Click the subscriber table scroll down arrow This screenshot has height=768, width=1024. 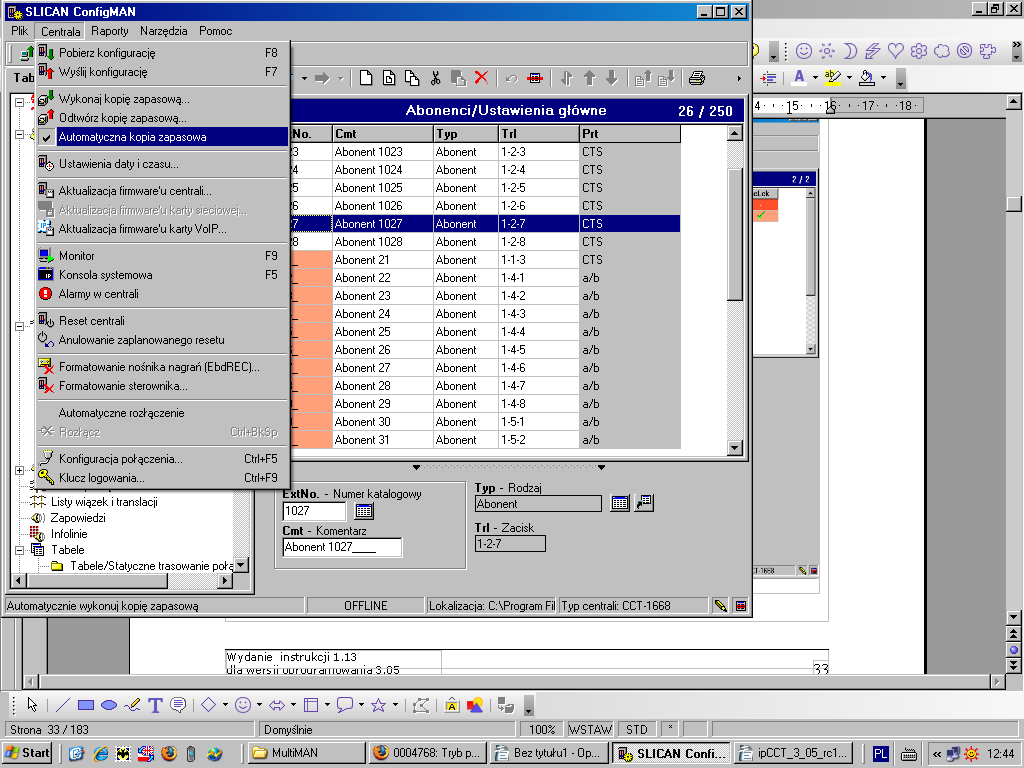(735, 448)
